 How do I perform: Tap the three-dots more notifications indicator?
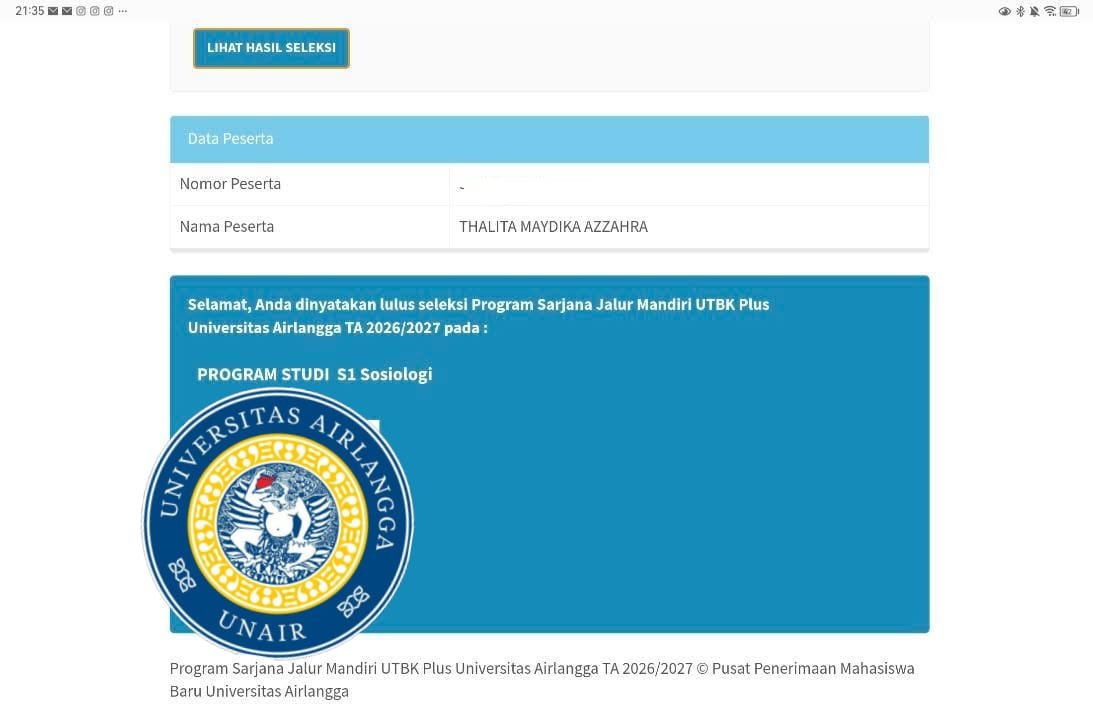123,11
